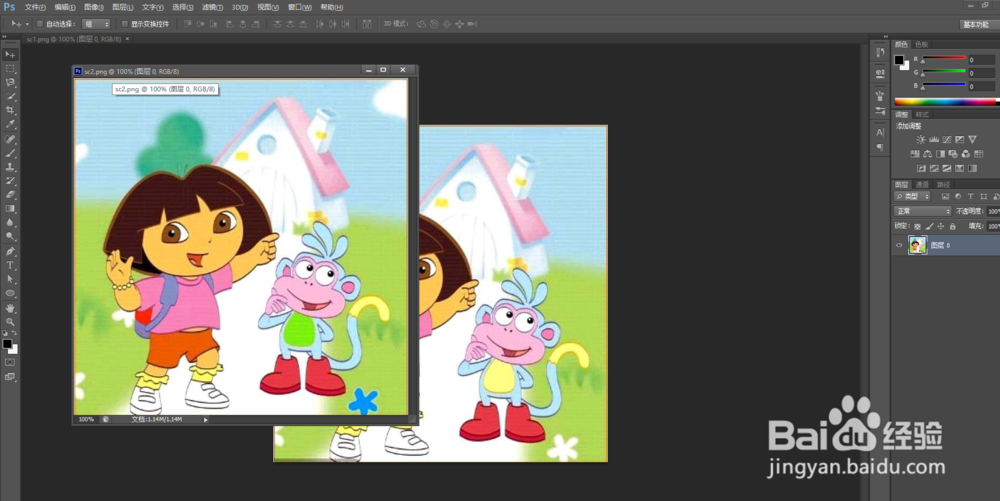Select the Move tool in the toolbox

(10, 55)
